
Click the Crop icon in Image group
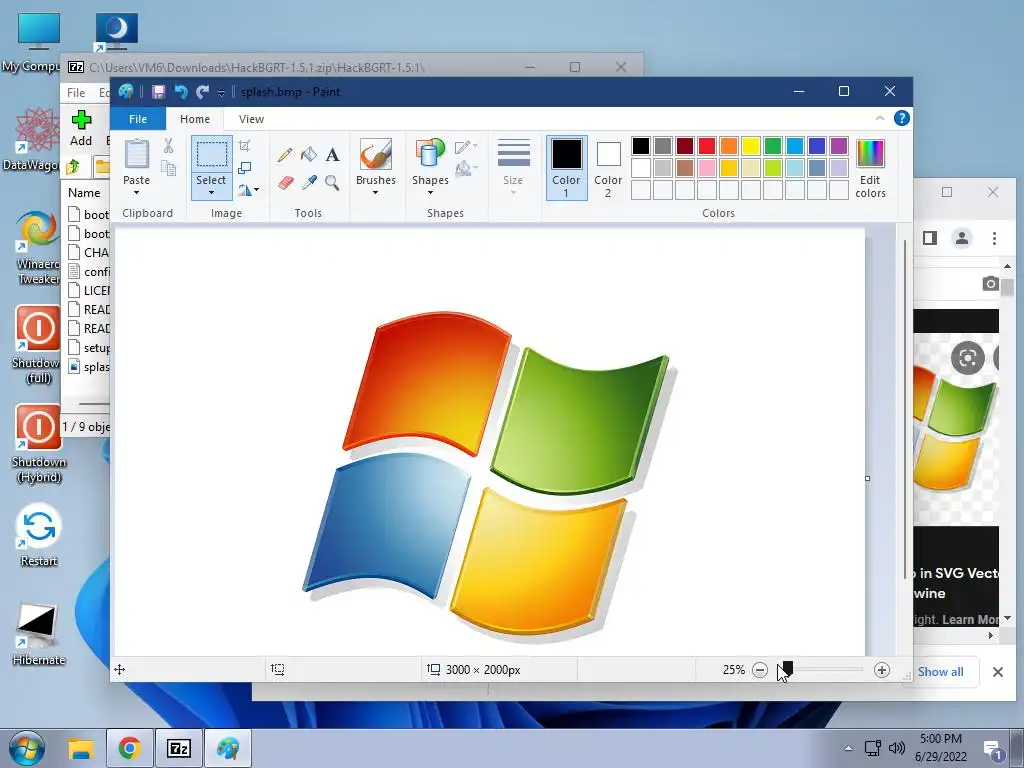click(x=244, y=146)
